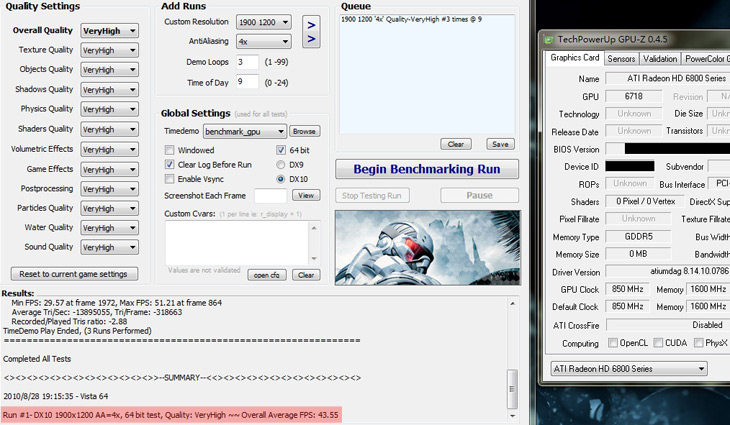Select the DX10 radio button

(281, 179)
